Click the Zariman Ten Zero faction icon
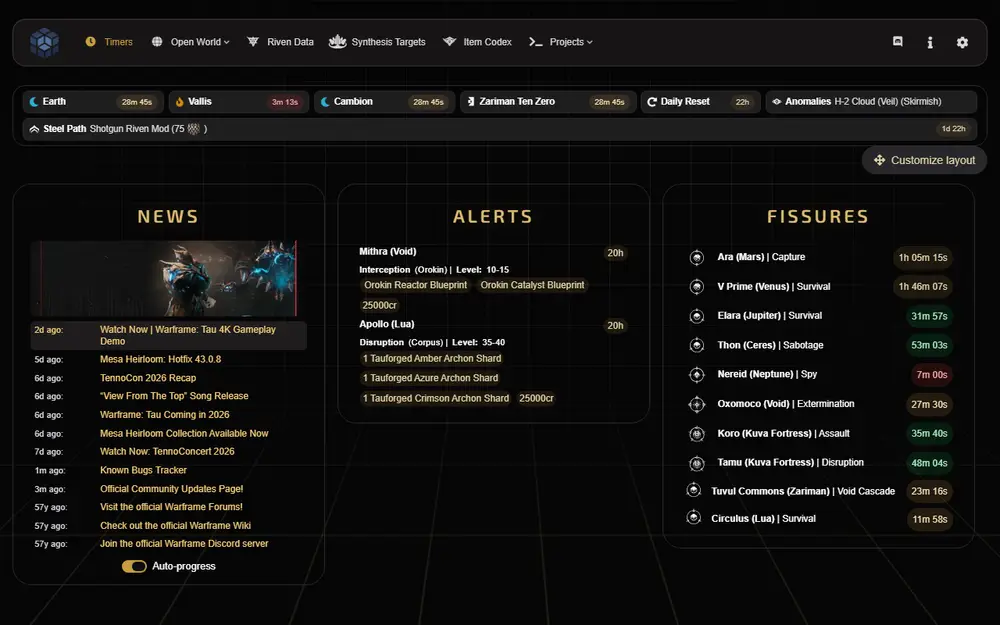Image resolution: width=1000 pixels, height=625 pixels. point(471,101)
